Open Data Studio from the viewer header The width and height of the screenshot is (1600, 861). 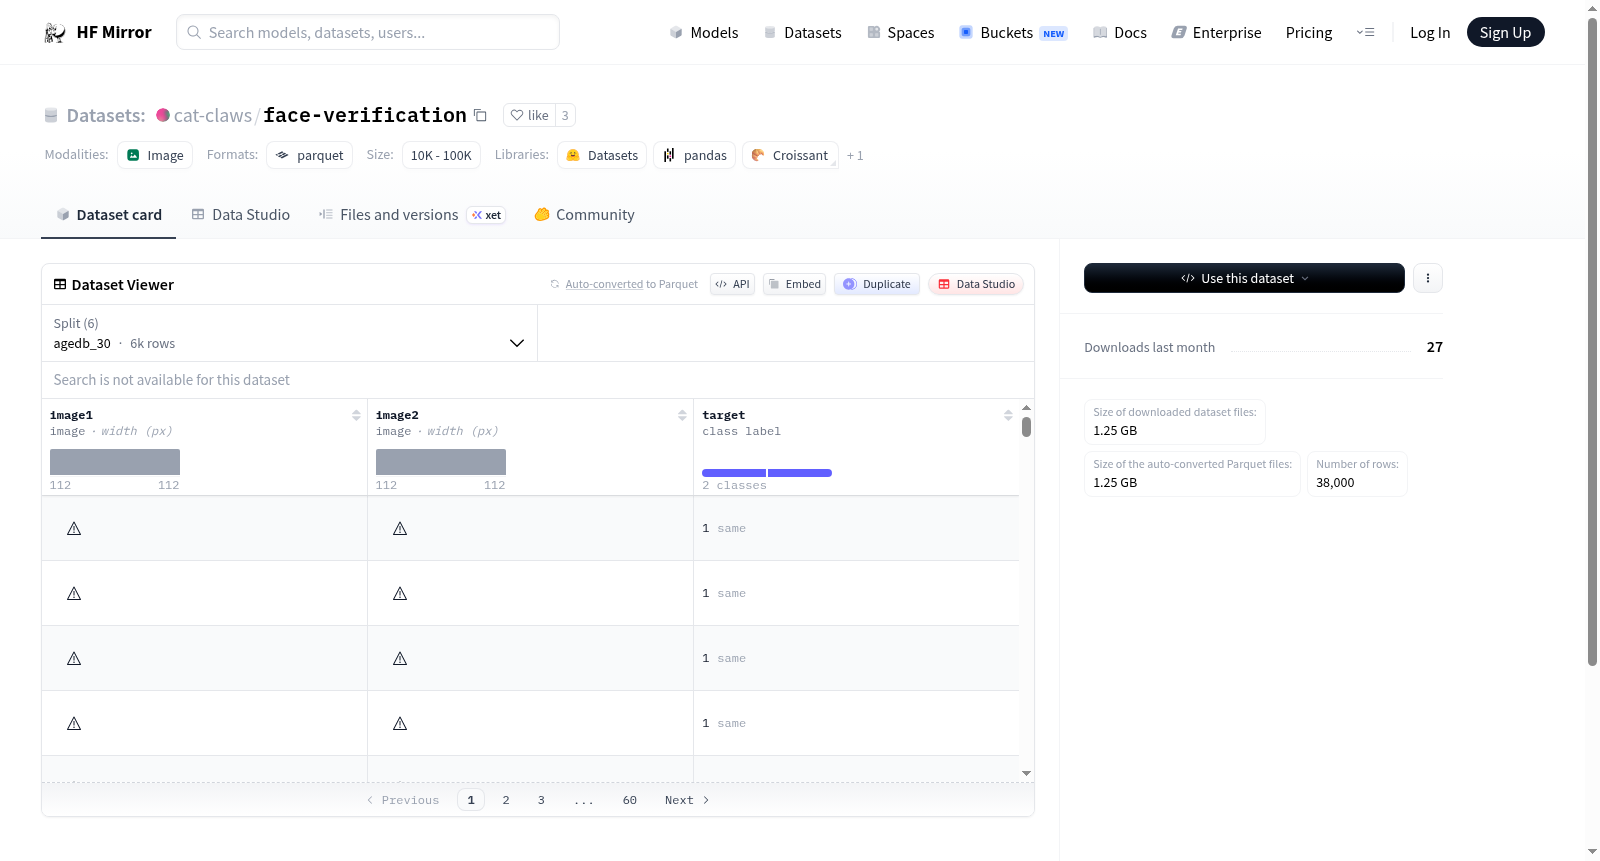[x=976, y=284]
